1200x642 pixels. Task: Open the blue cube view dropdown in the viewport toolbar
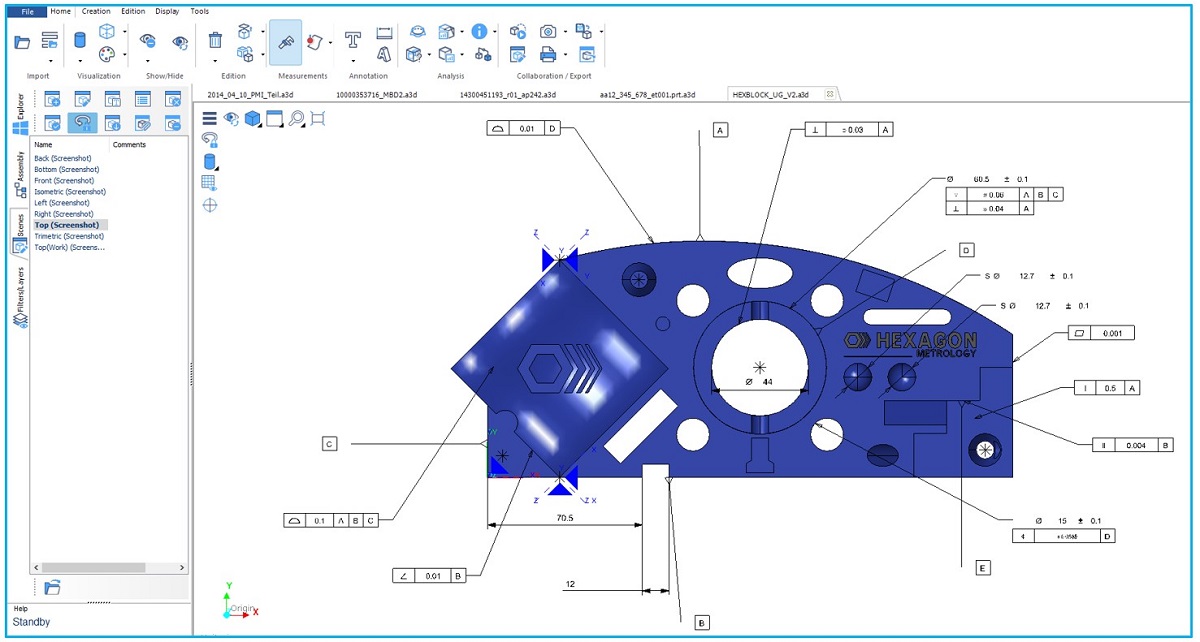pyautogui.click(x=253, y=118)
